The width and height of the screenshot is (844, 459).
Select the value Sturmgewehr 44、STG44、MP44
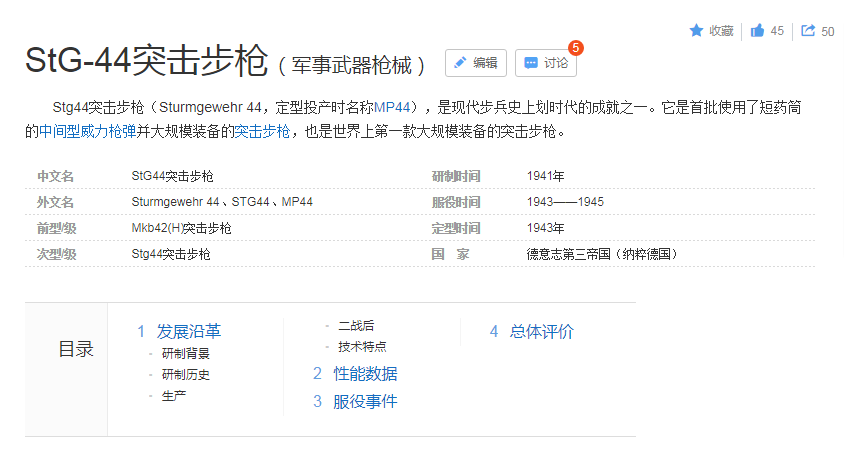point(222,202)
